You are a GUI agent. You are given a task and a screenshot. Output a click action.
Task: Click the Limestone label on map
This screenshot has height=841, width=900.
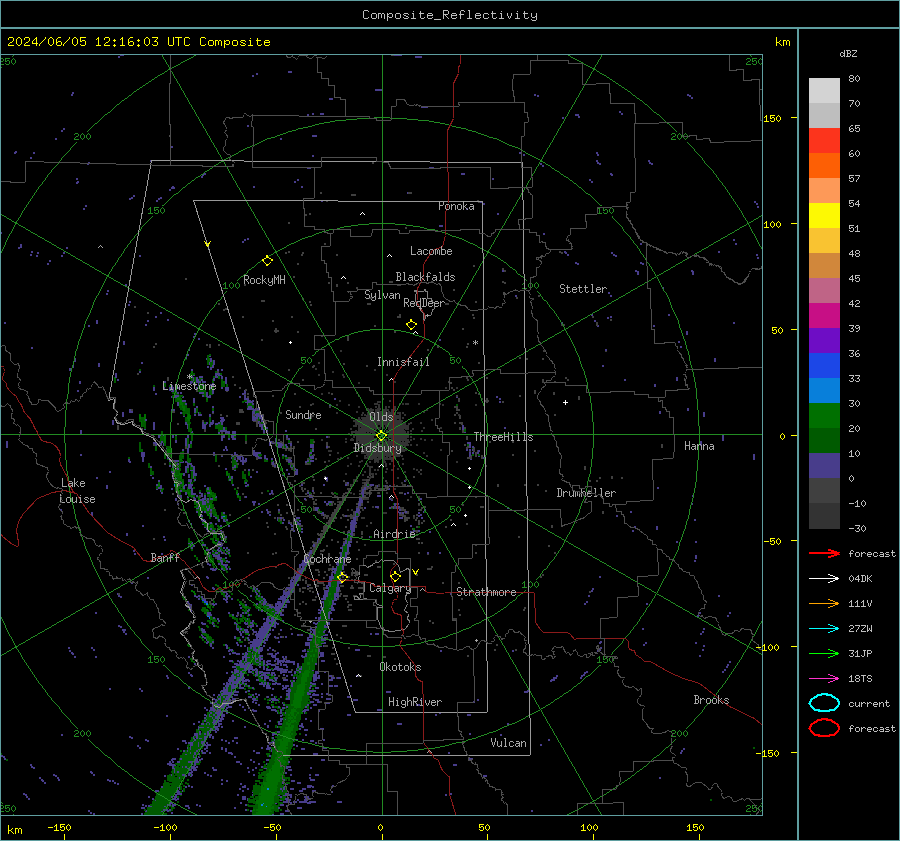[189, 386]
